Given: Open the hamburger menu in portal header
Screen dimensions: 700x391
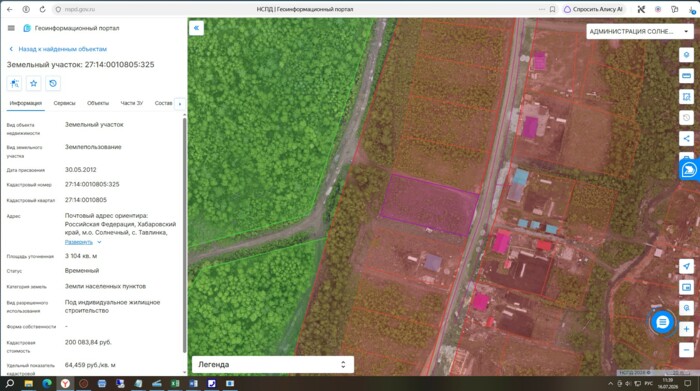Looking at the screenshot, I should coord(11,28).
